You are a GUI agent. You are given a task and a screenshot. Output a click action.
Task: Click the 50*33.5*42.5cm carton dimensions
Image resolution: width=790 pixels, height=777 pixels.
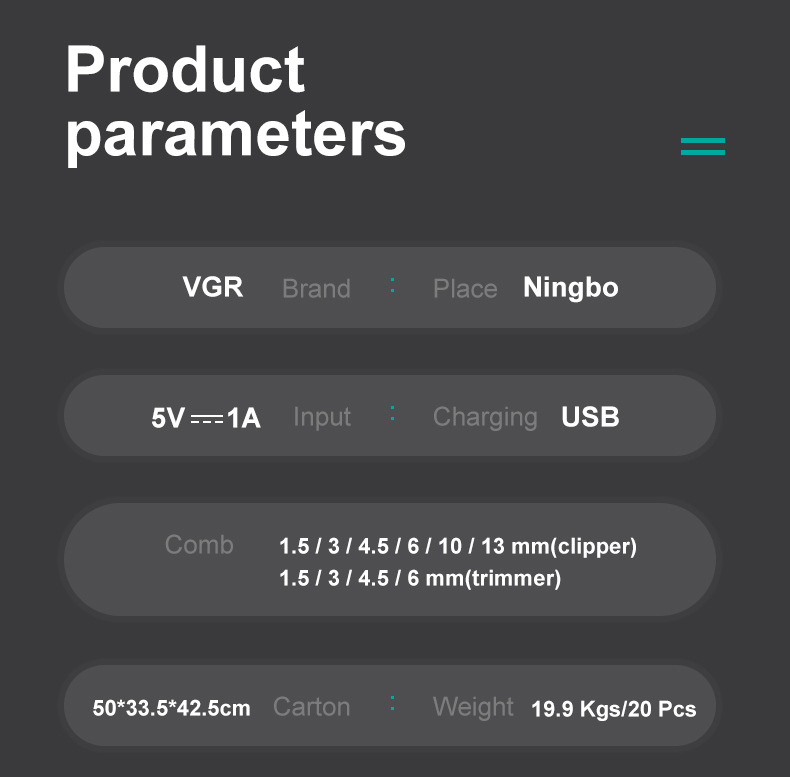[171, 708]
